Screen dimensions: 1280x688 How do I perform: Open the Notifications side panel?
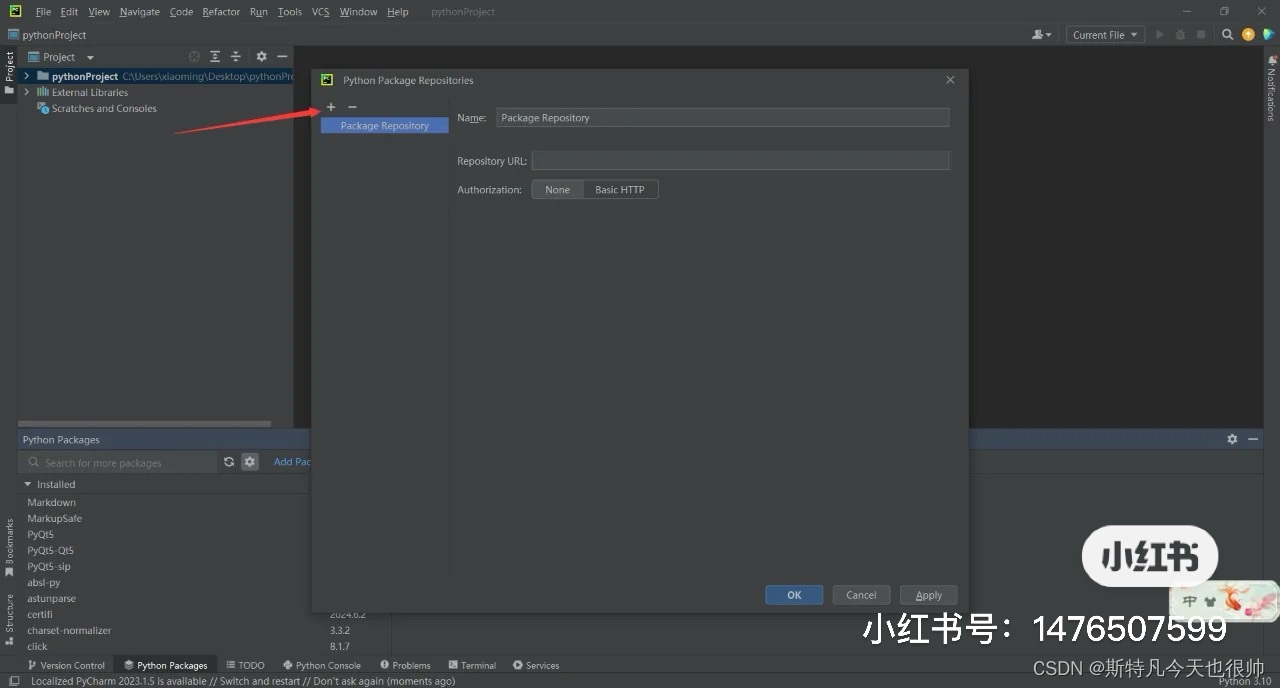(x=1272, y=88)
